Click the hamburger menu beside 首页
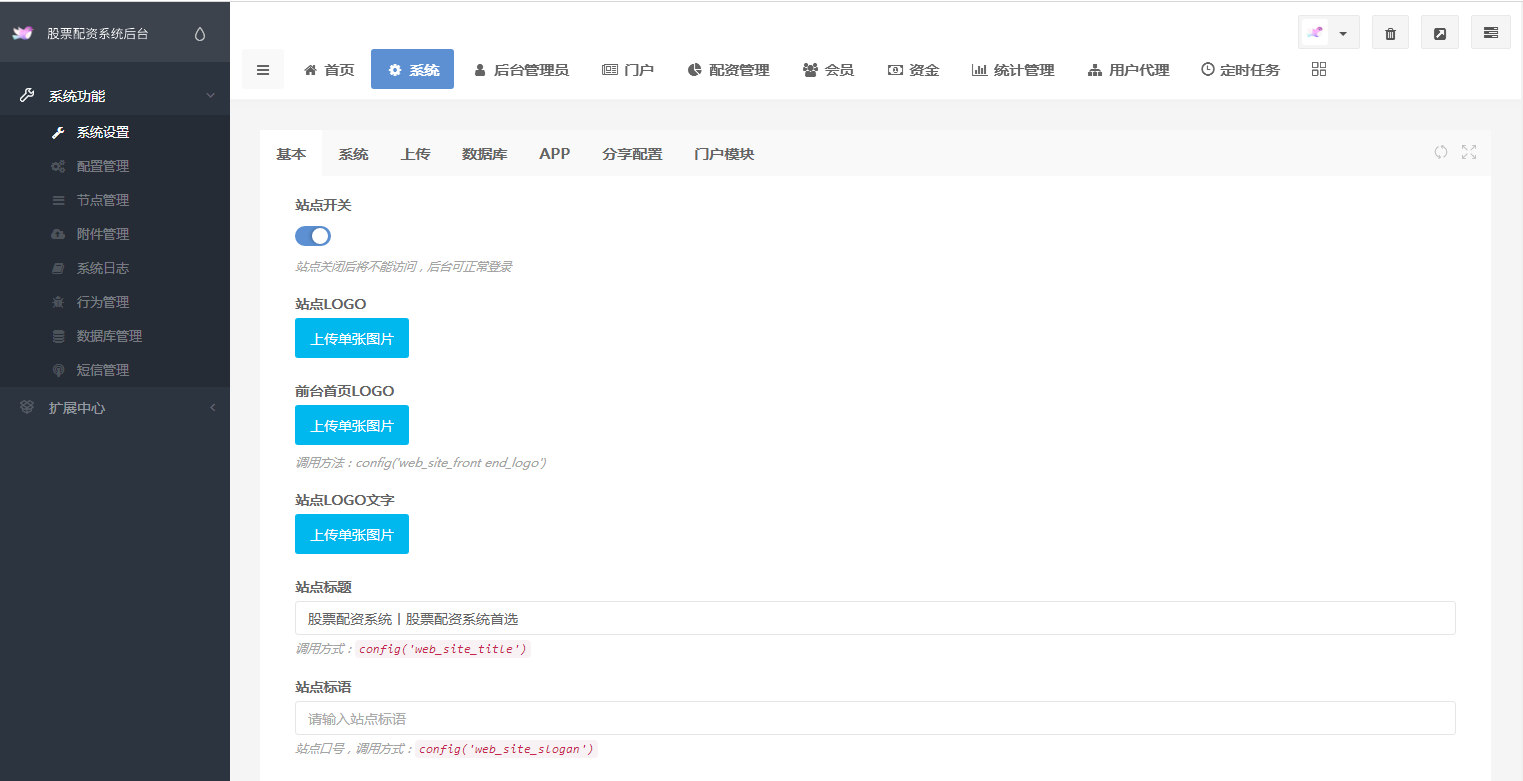Screen dimensions: 1523x781 [x=263, y=69]
